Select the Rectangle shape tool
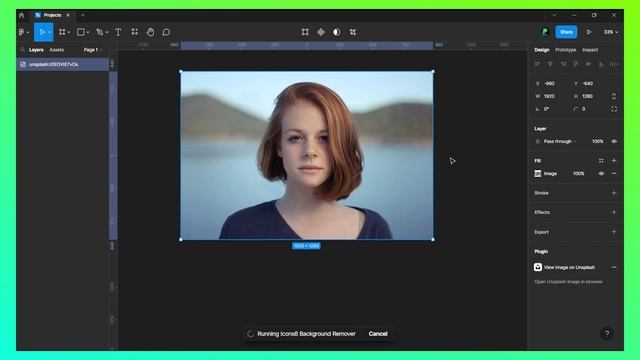The image size is (640, 360). click(x=81, y=32)
